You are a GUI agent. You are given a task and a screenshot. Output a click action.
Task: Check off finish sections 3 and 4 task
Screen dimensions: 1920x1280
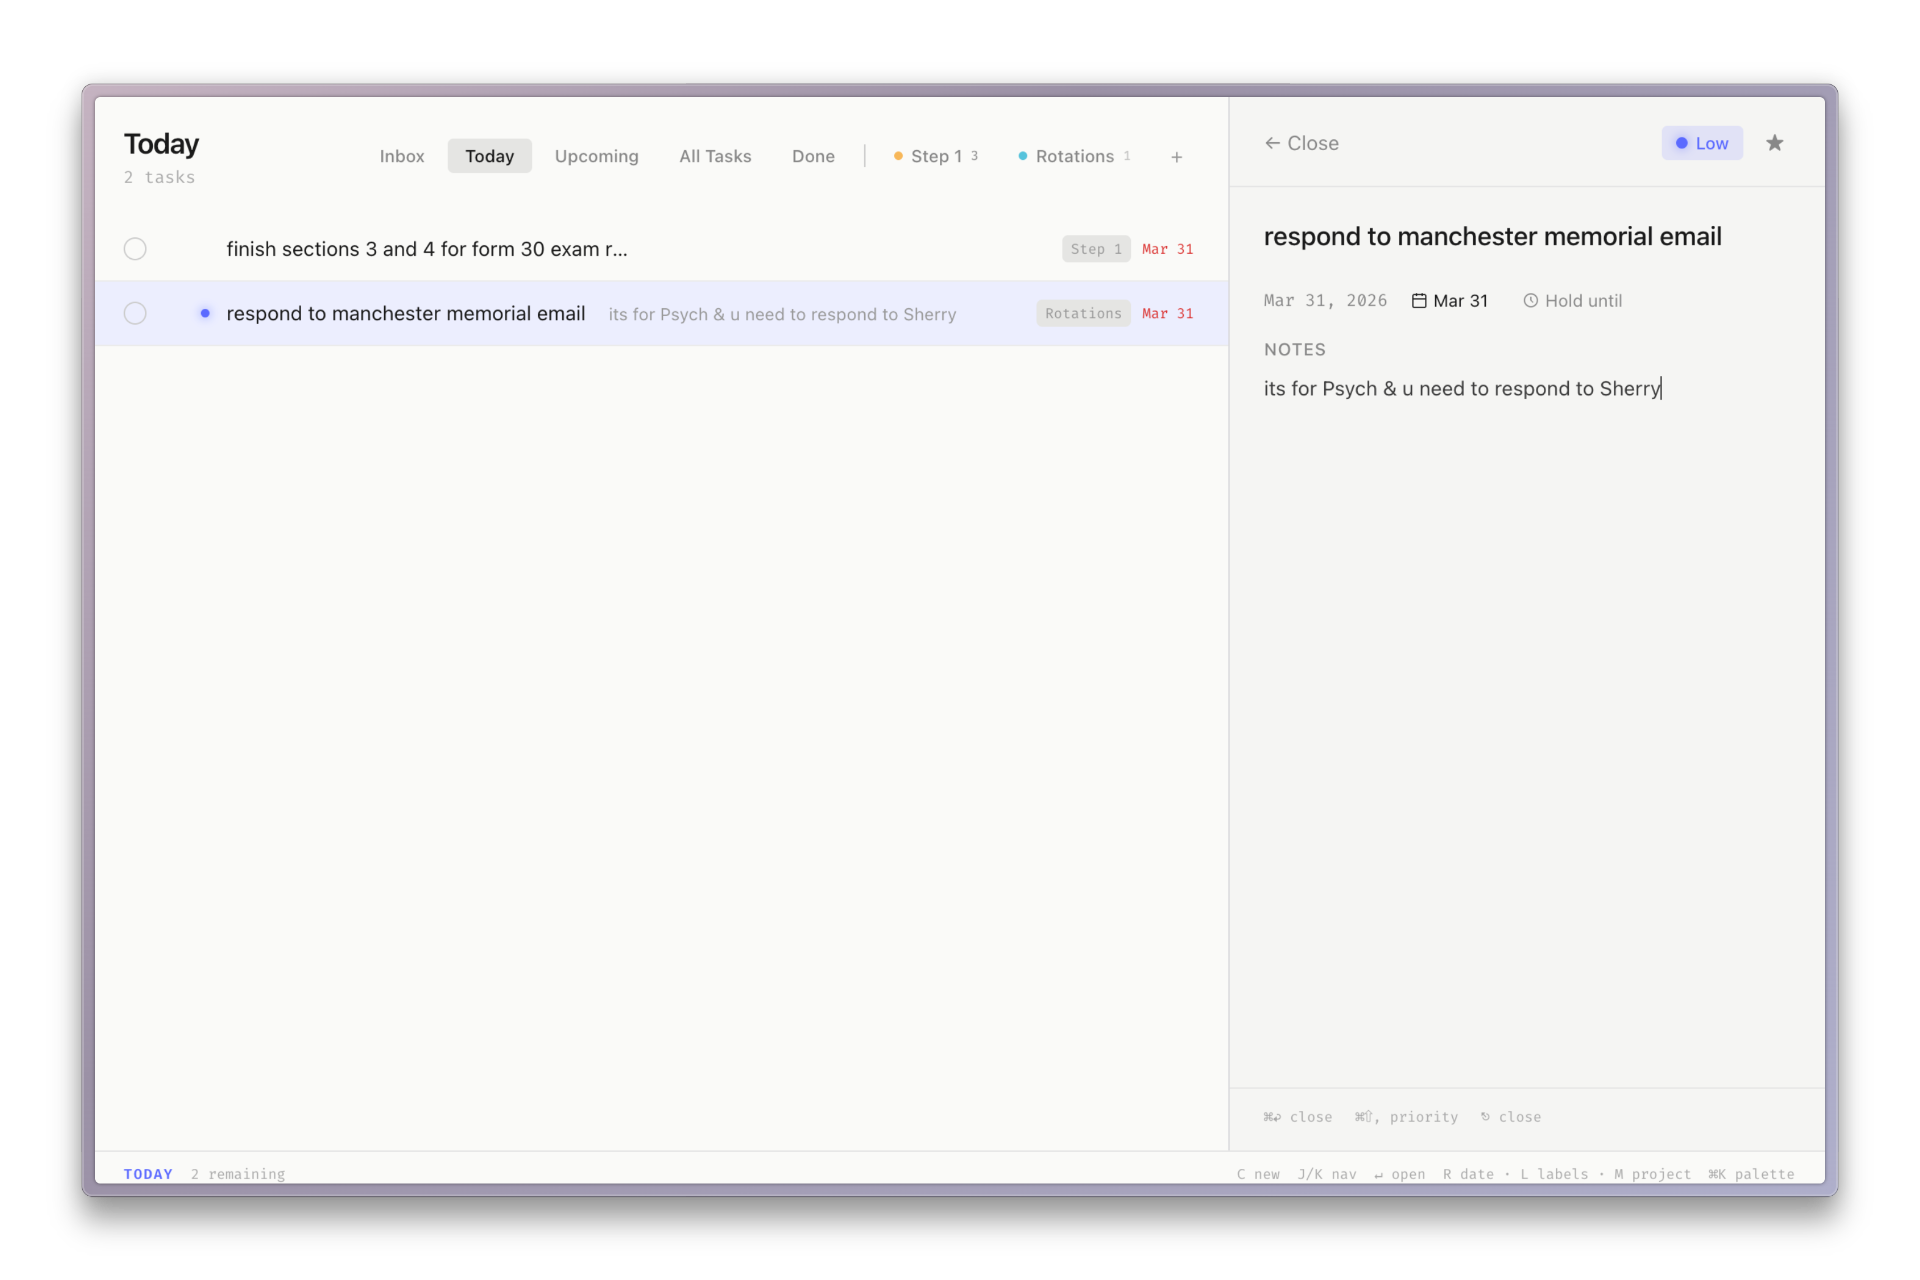(x=135, y=249)
